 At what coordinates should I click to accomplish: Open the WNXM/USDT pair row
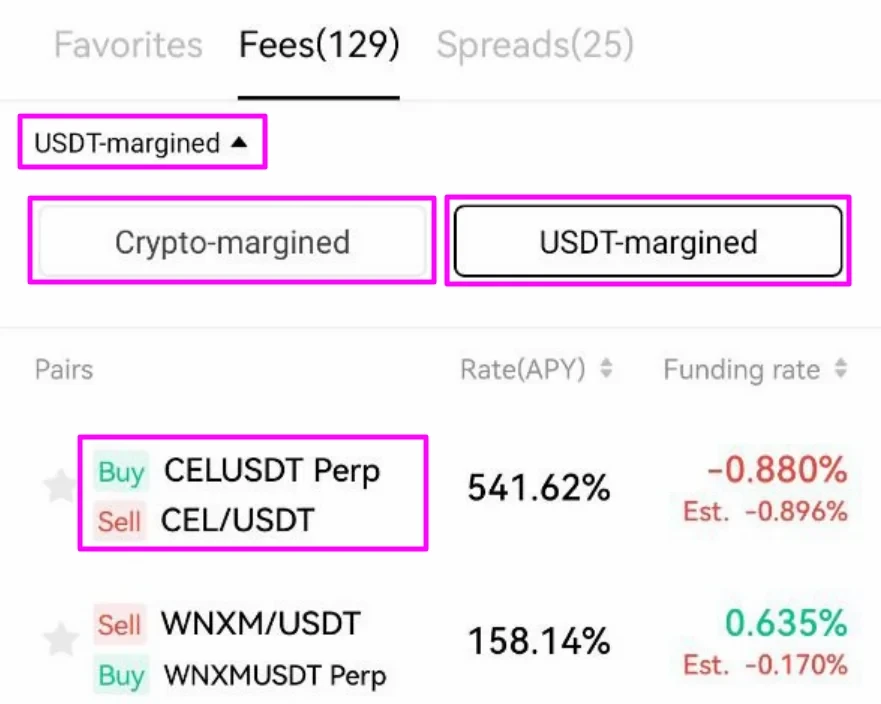tap(260, 625)
